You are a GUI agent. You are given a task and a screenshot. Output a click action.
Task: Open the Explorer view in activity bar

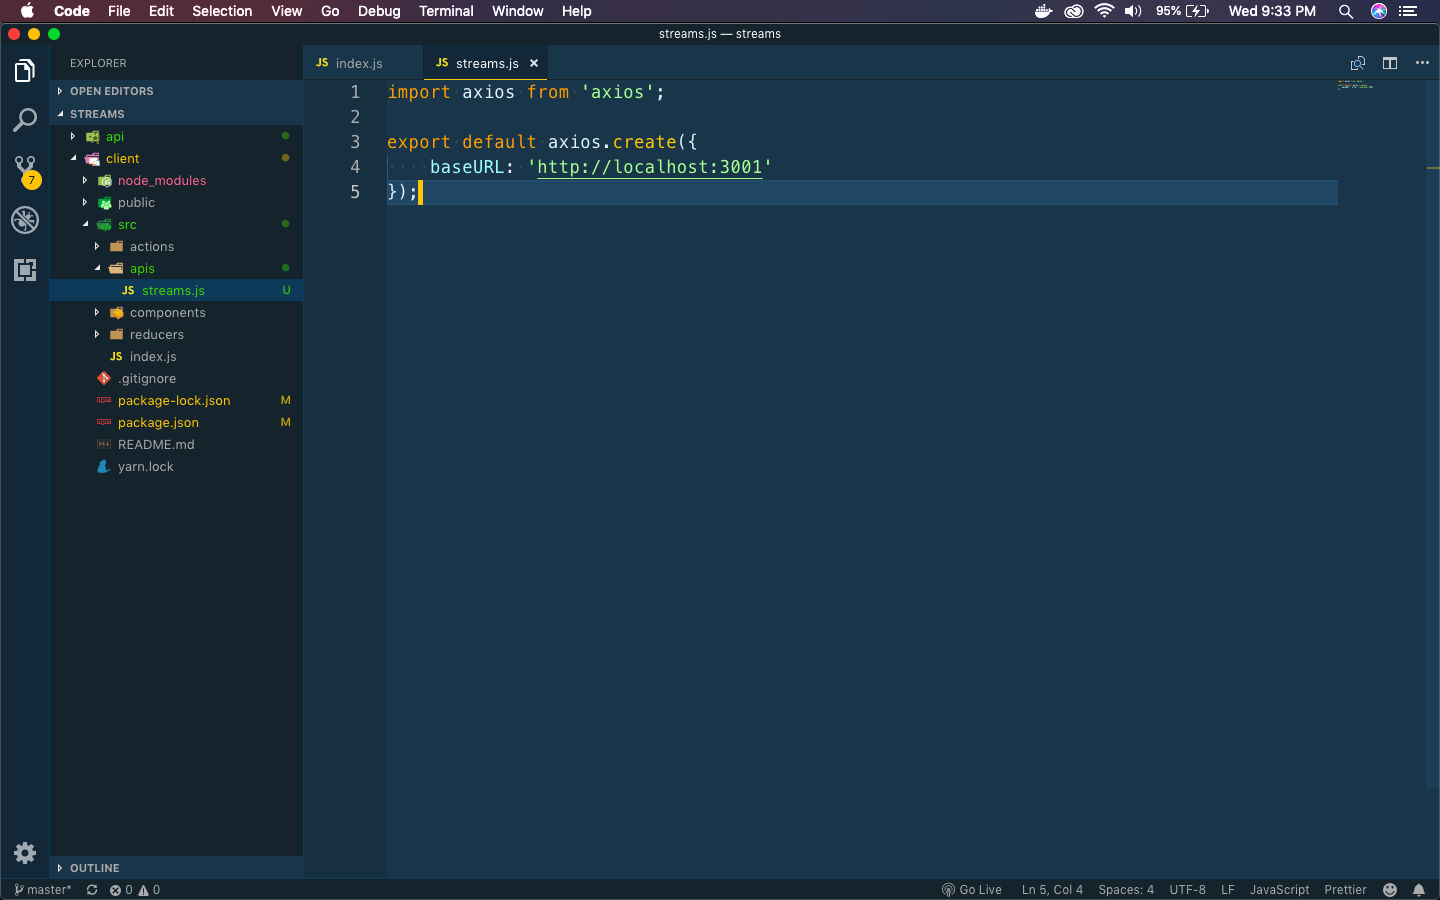click(25, 71)
